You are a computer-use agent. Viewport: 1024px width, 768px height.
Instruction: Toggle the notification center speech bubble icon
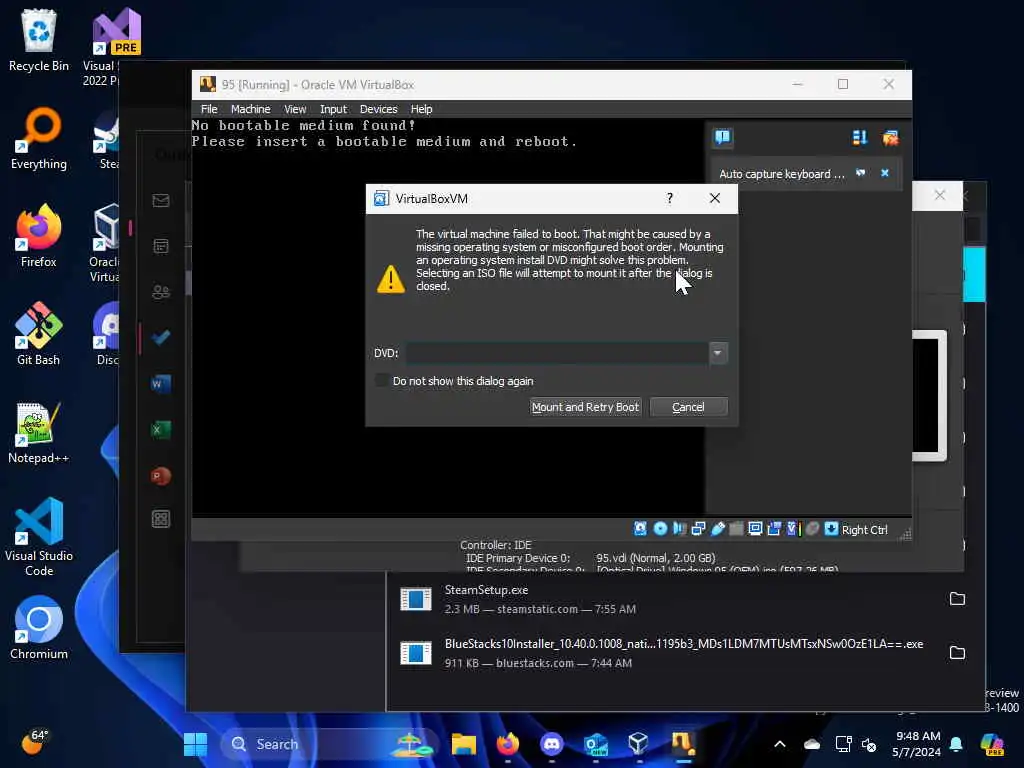tap(722, 137)
